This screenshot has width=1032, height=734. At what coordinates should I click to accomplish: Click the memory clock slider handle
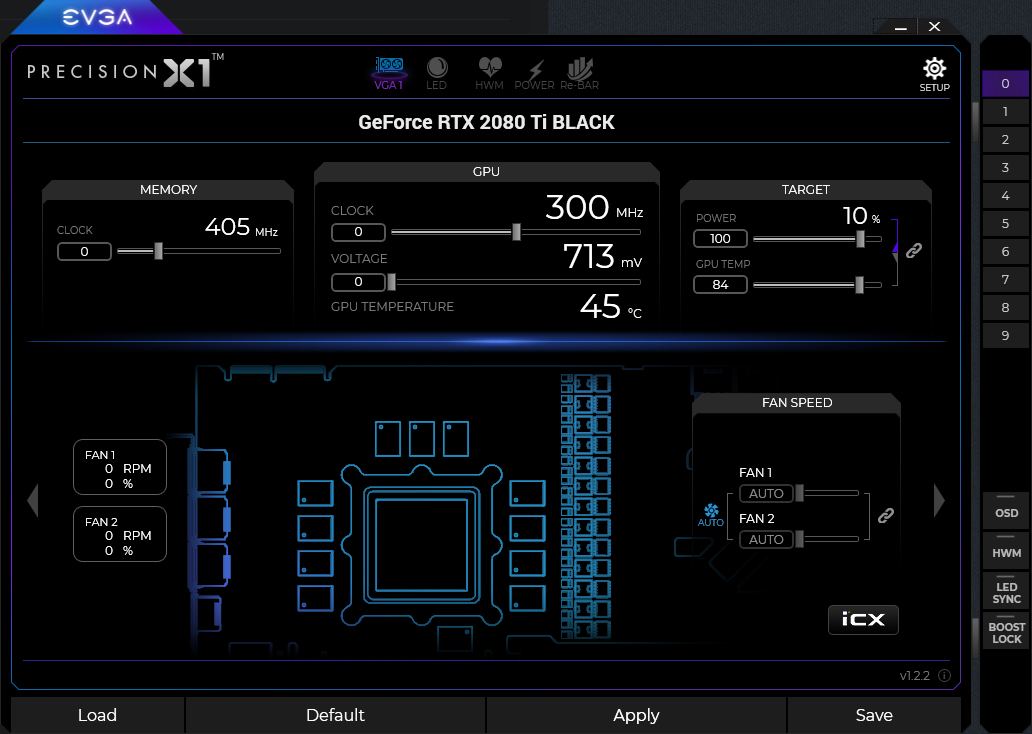point(159,251)
